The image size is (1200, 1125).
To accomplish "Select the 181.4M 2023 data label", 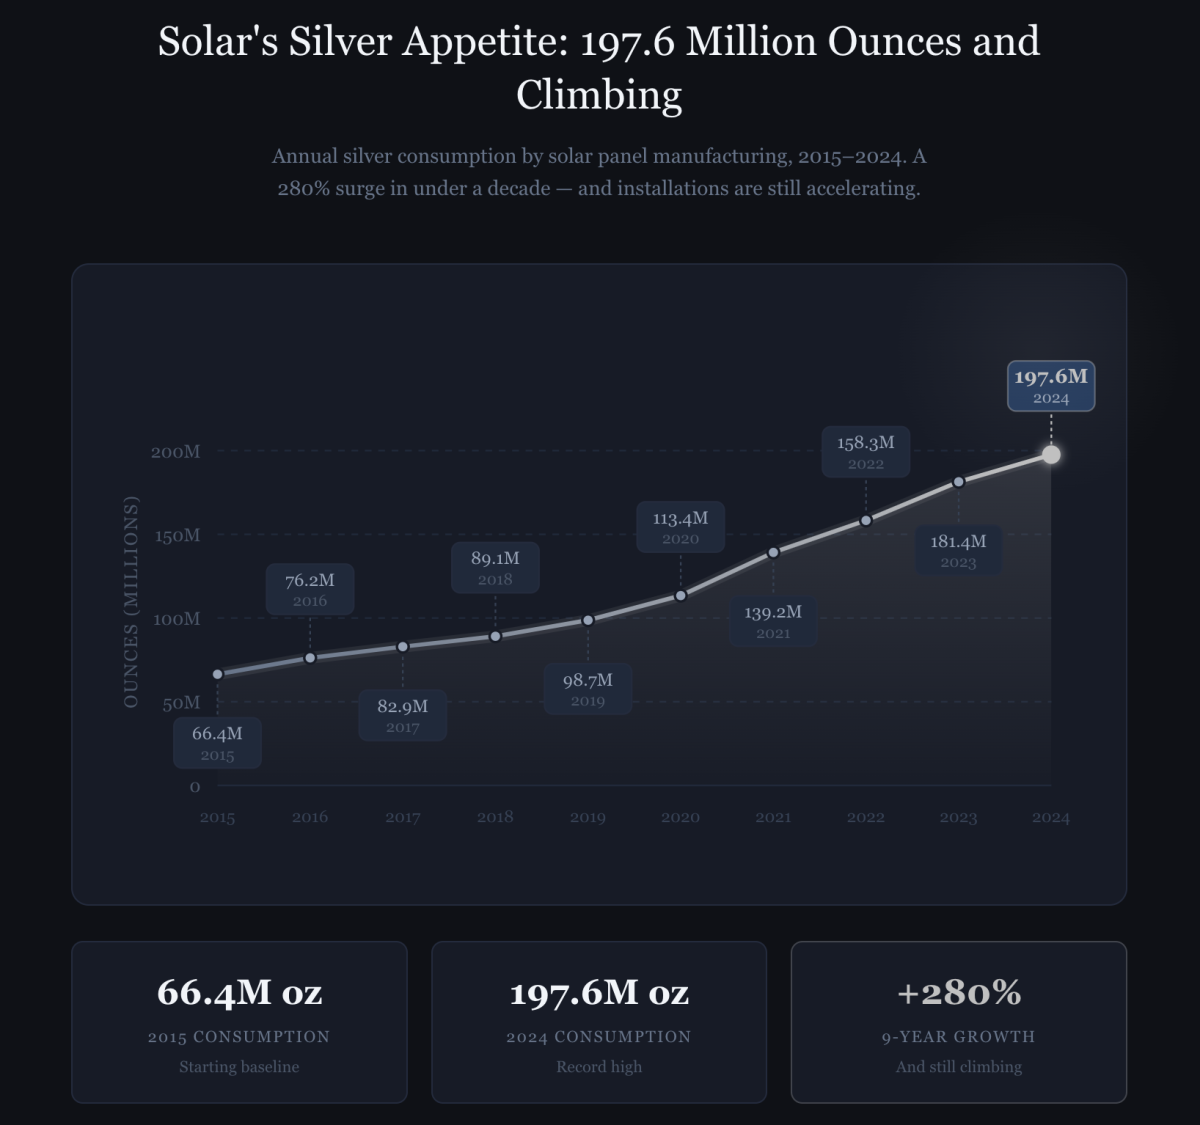I will coord(958,550).
